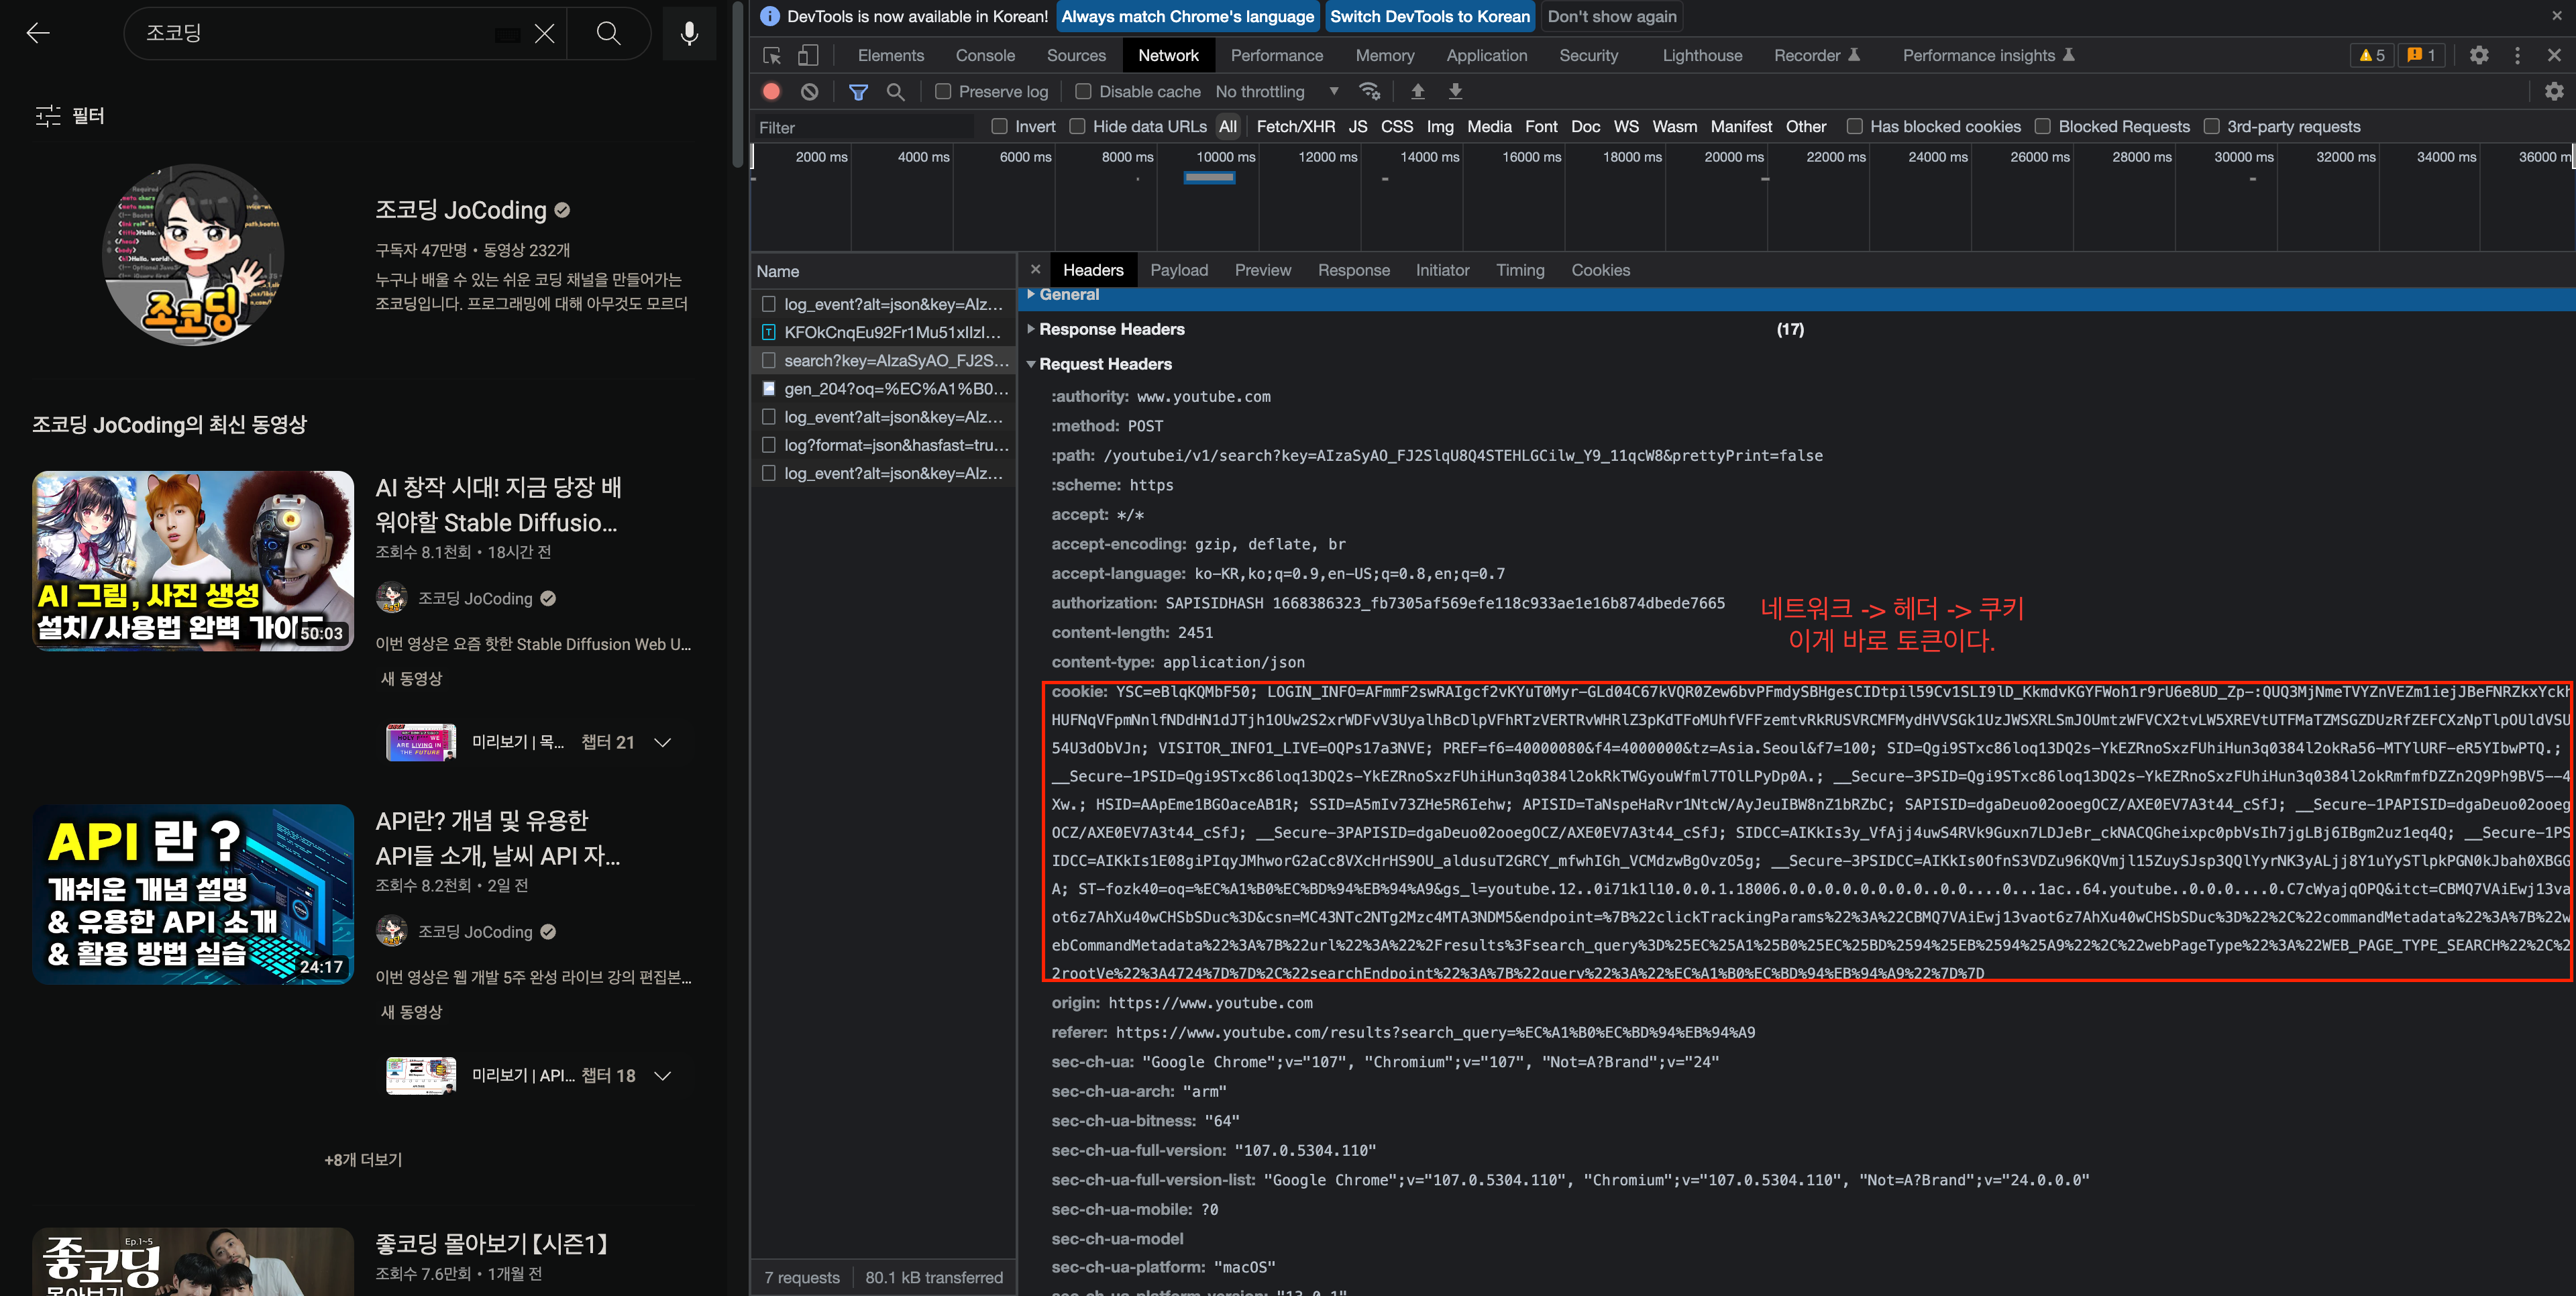Click the Import HAR file upload icon
This screenshot has width=2576, height=1296.
1417,91
